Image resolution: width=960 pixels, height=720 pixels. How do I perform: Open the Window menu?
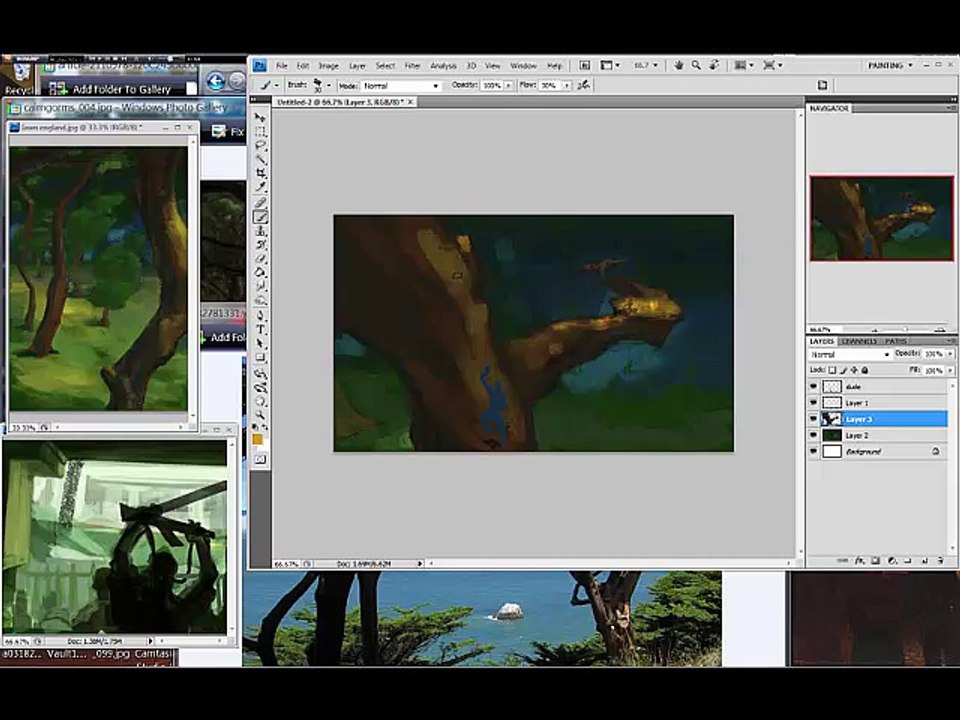(523, 66)
